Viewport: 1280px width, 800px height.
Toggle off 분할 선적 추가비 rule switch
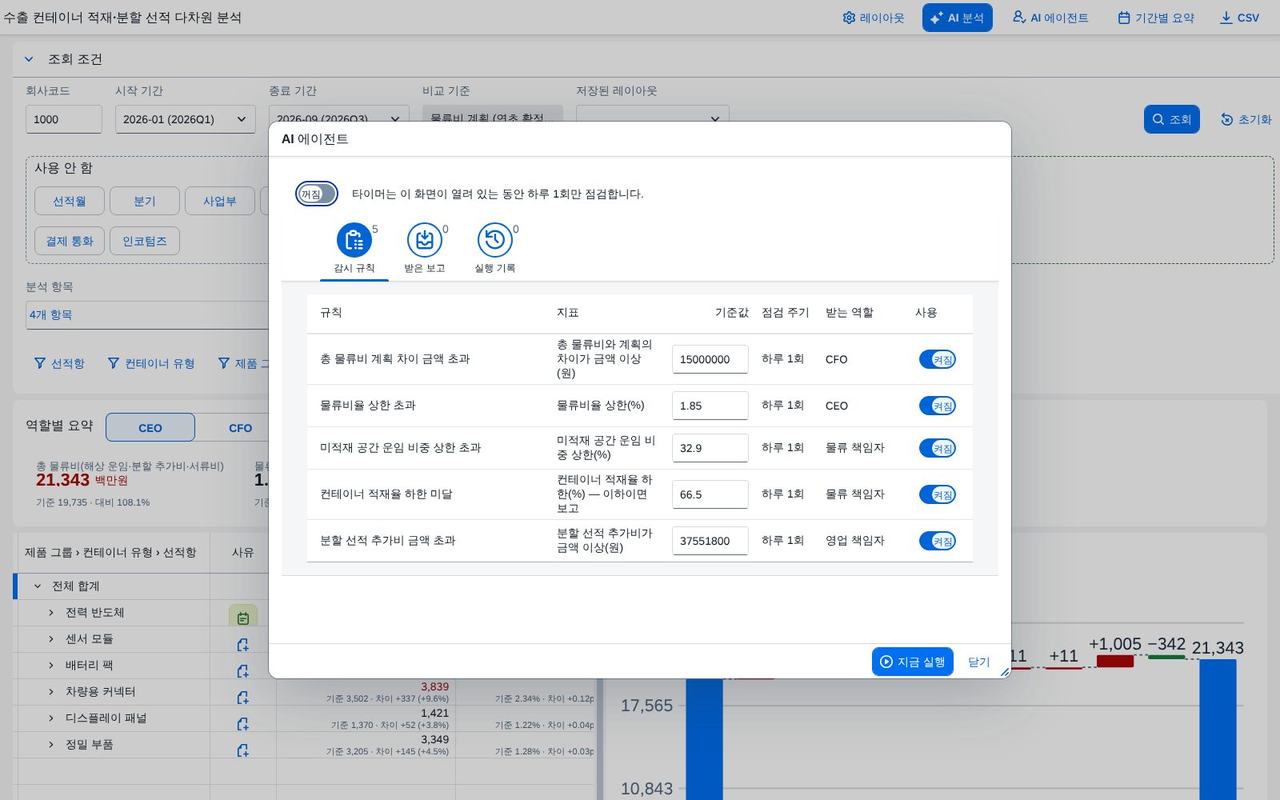pos(937,540)
